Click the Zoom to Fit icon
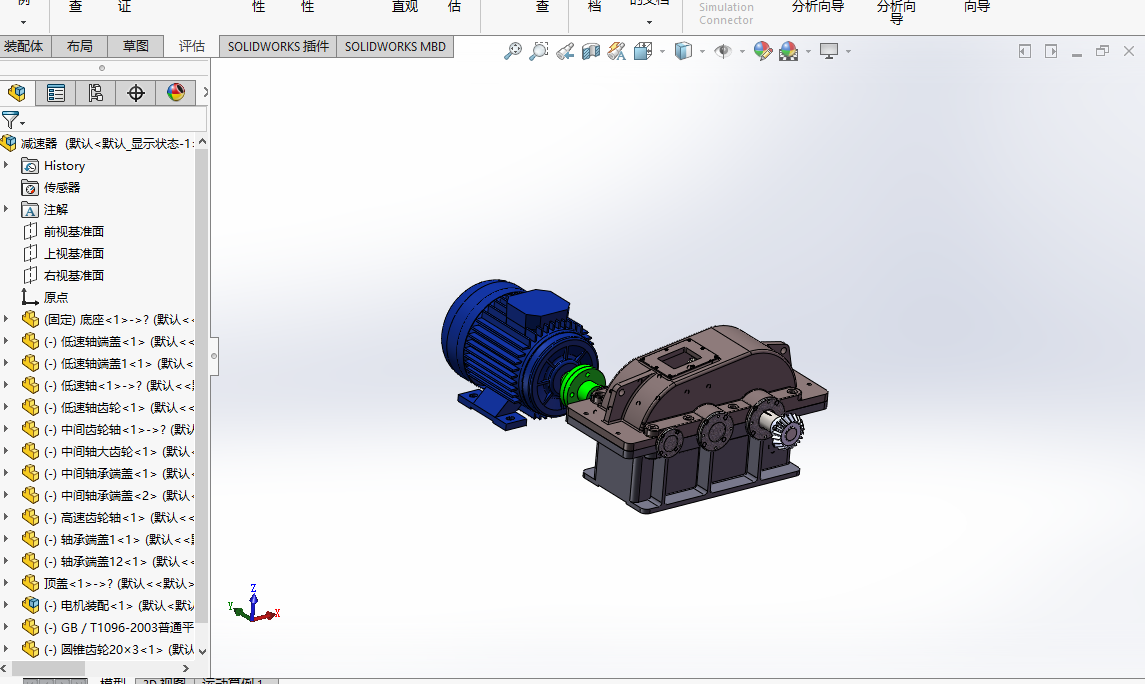The height and width of the screenshot is (684, 1145). (513, 51)
